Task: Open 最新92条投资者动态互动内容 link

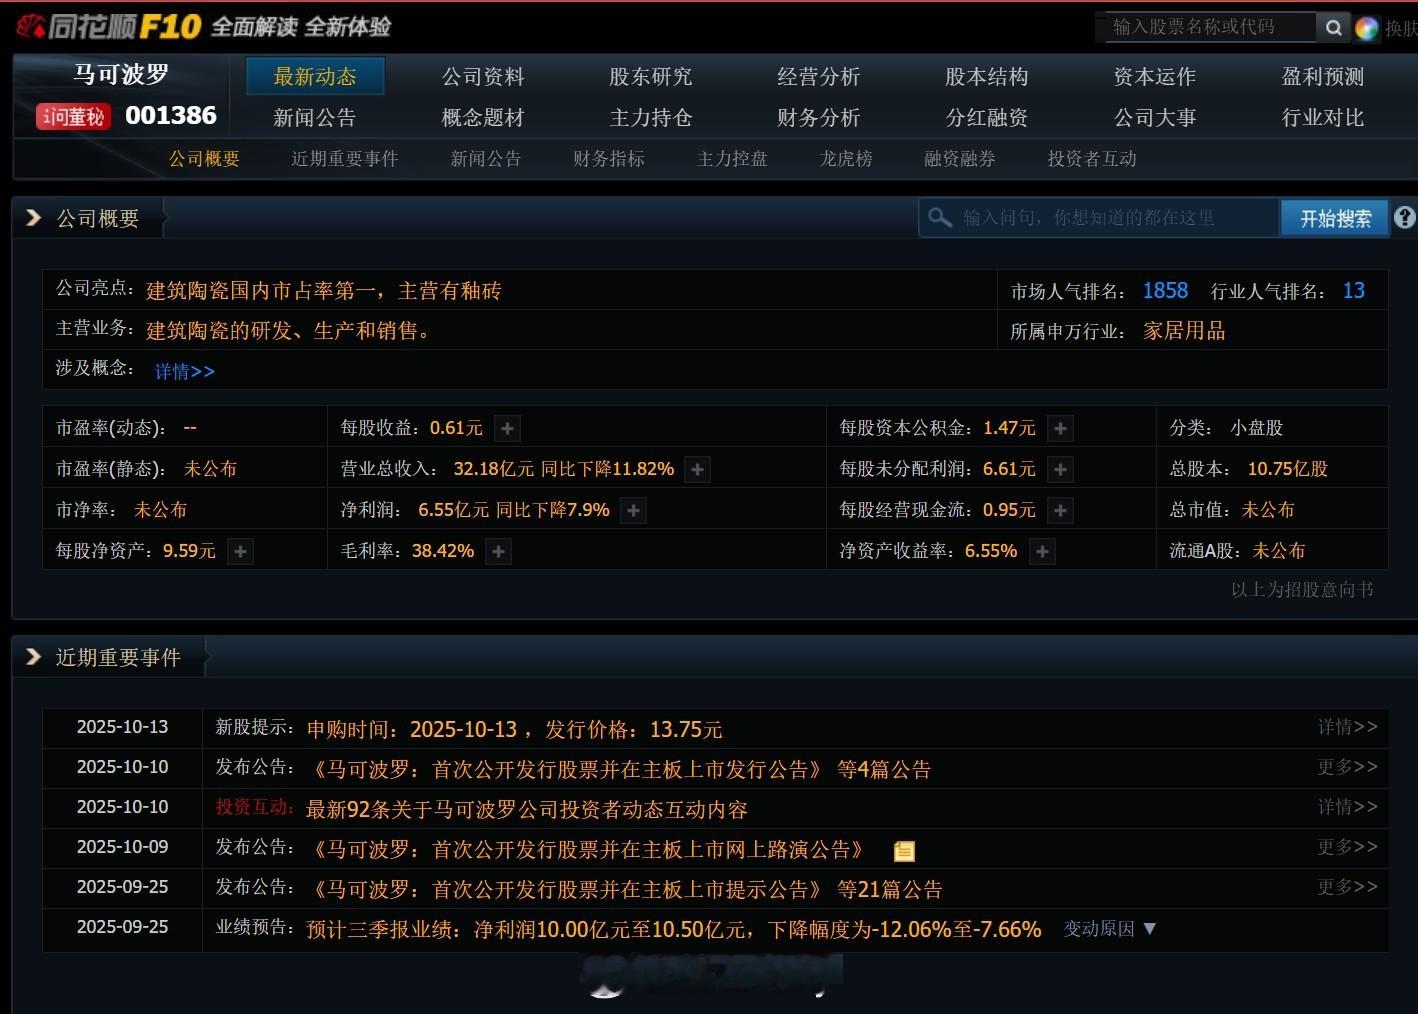Action: tap(527, 810)
